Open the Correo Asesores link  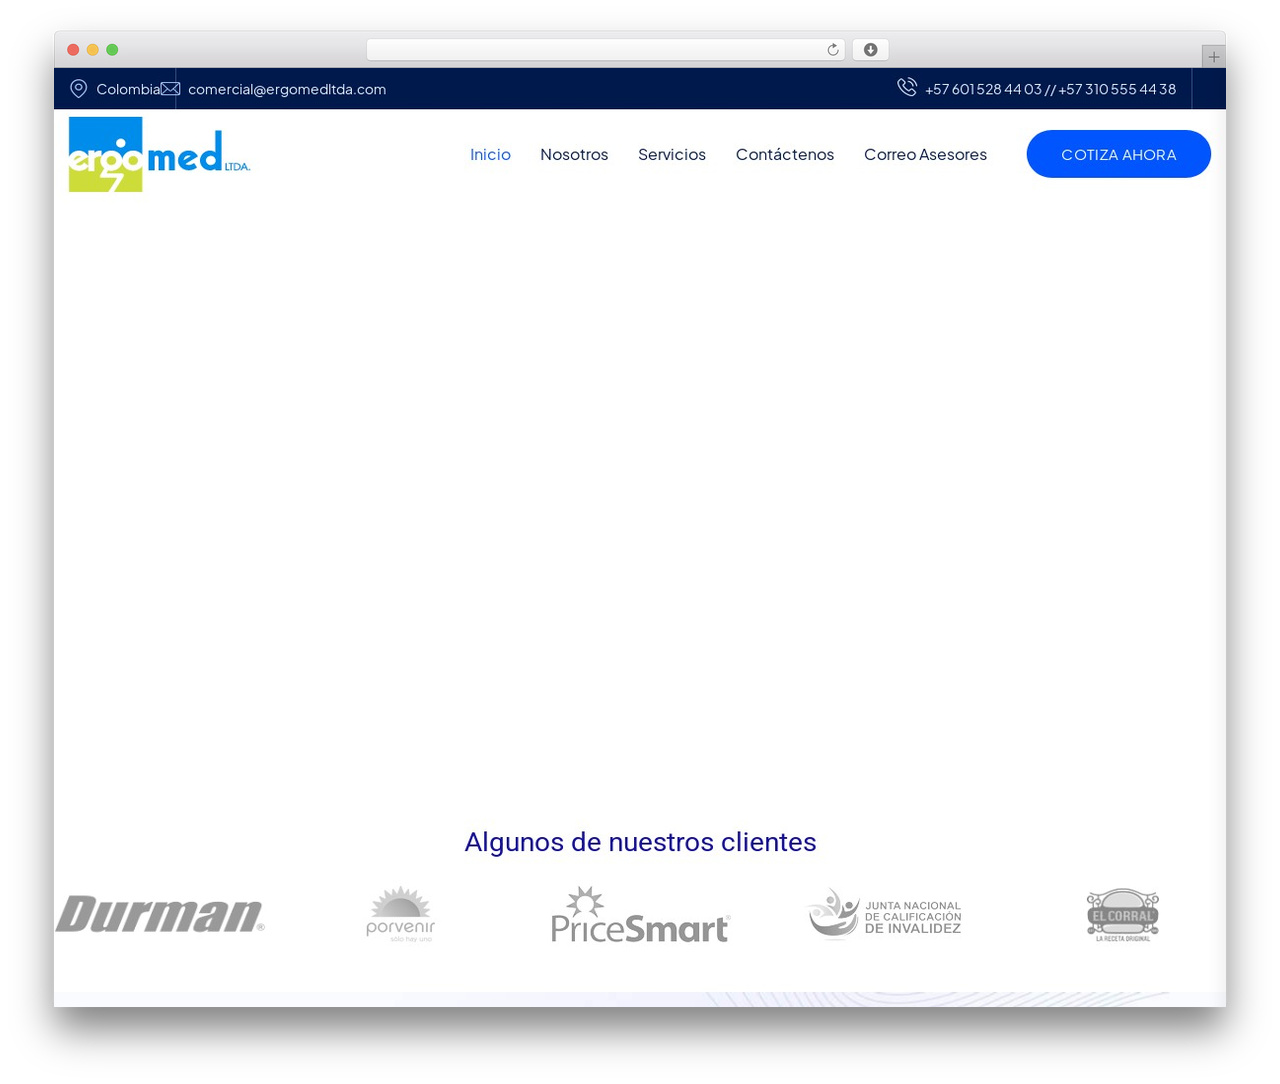click(925, 154)
